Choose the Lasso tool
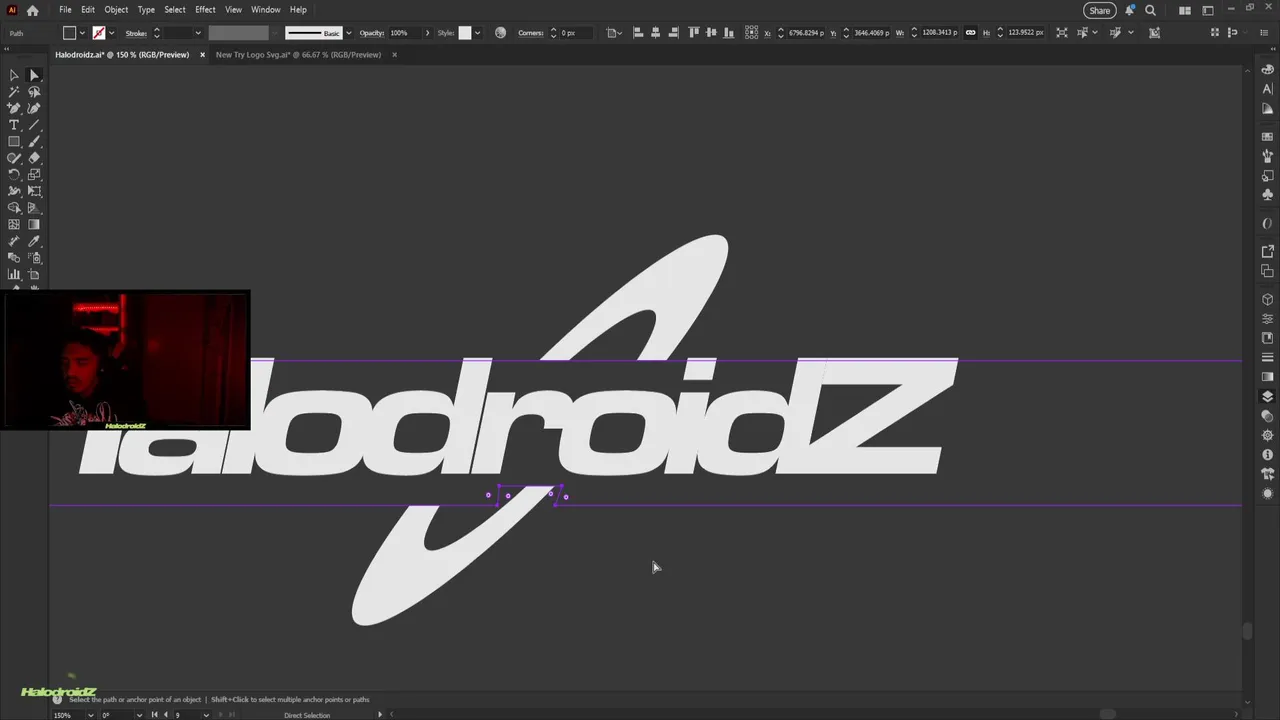Viewport: 1280px width, 720px height. tap(34, 92)
